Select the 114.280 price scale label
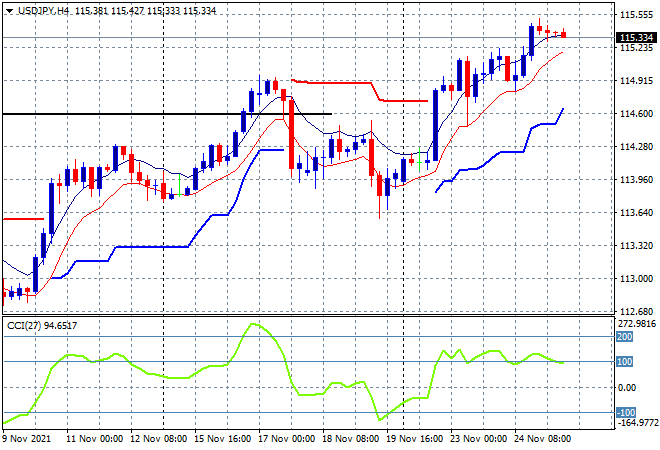Screen dimensions: 660x450 (x=636, y=146)
